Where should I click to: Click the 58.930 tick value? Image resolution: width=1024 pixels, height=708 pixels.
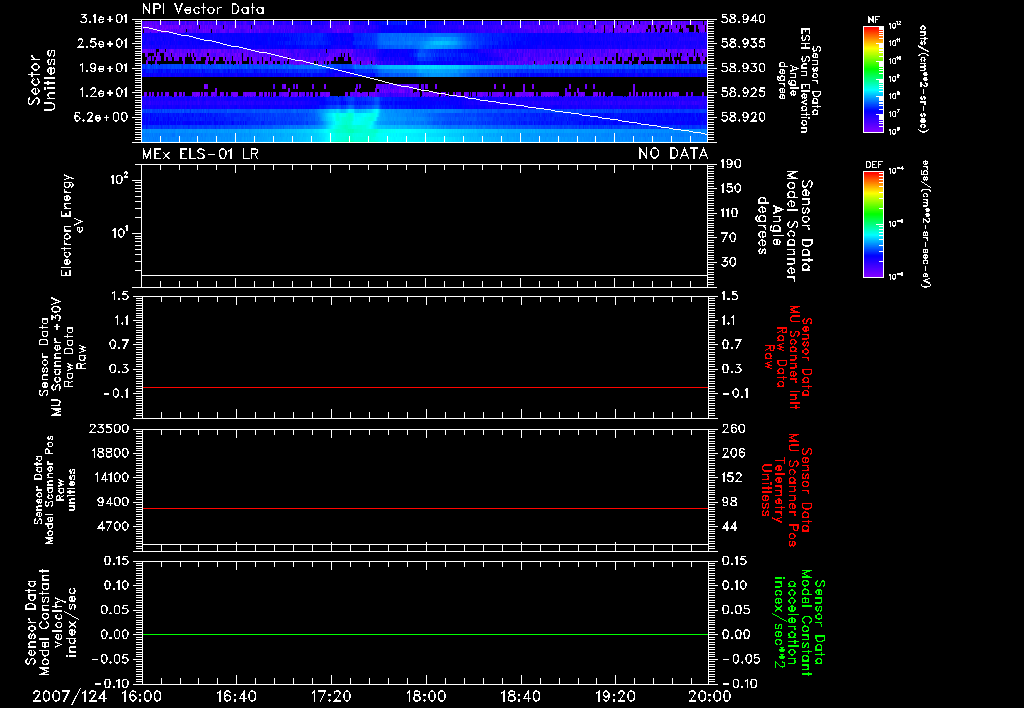(743, 68)
